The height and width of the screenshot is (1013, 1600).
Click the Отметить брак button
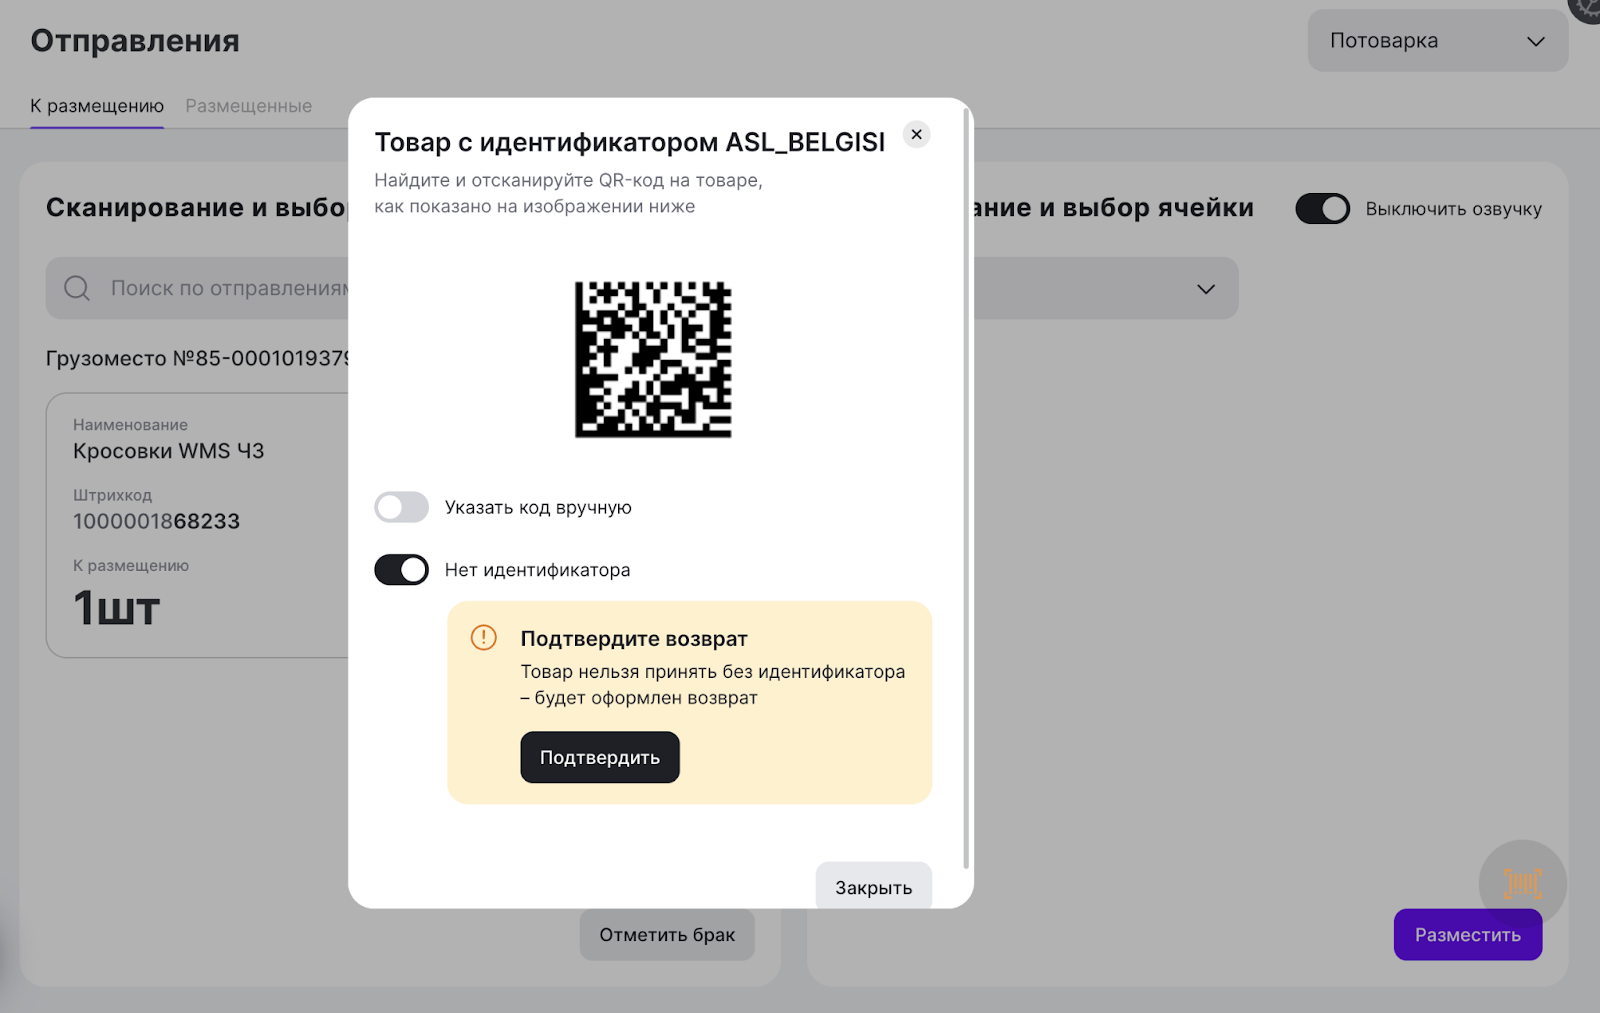tap(667, 935)
